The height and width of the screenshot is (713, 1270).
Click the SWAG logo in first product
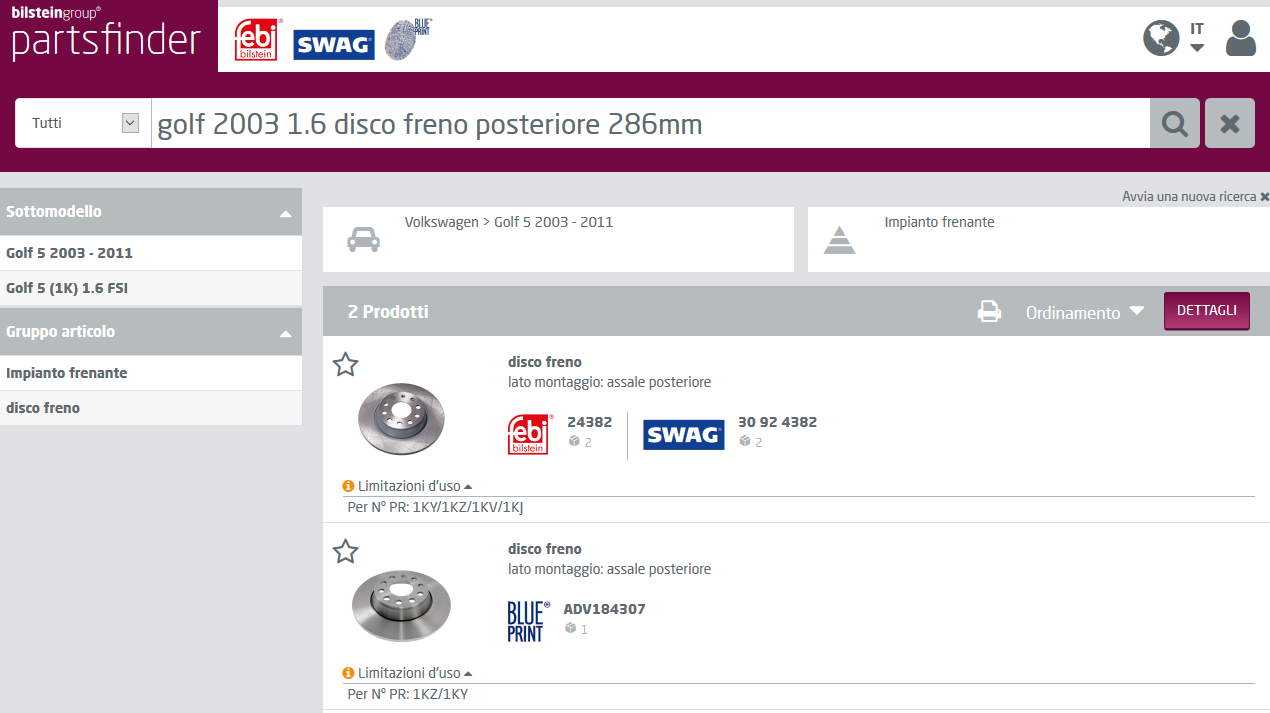pos(684,435)
